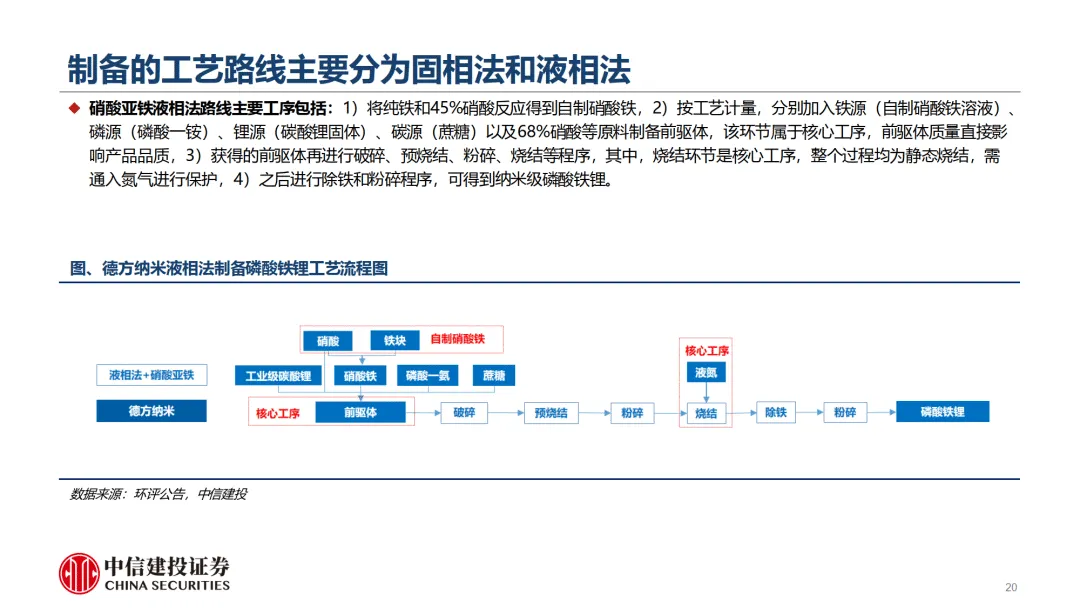
Task: Select the 前驱体 blue box
Action: [360, 412]
